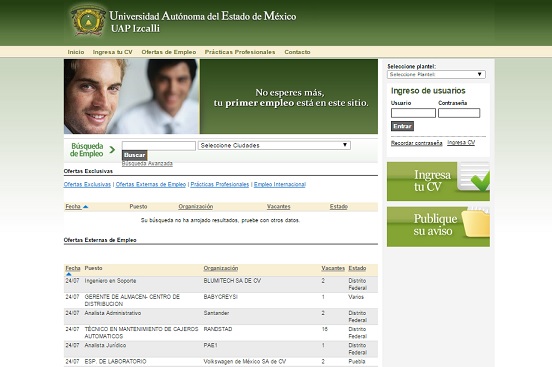Click the banner photo of two men

[x=132, y=96]
